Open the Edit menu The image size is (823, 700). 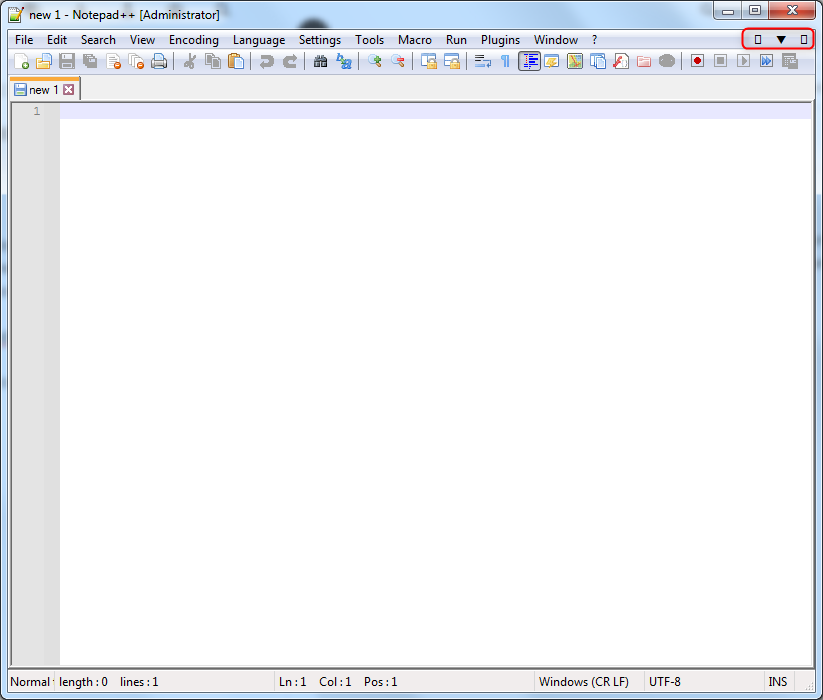(57, 40)
